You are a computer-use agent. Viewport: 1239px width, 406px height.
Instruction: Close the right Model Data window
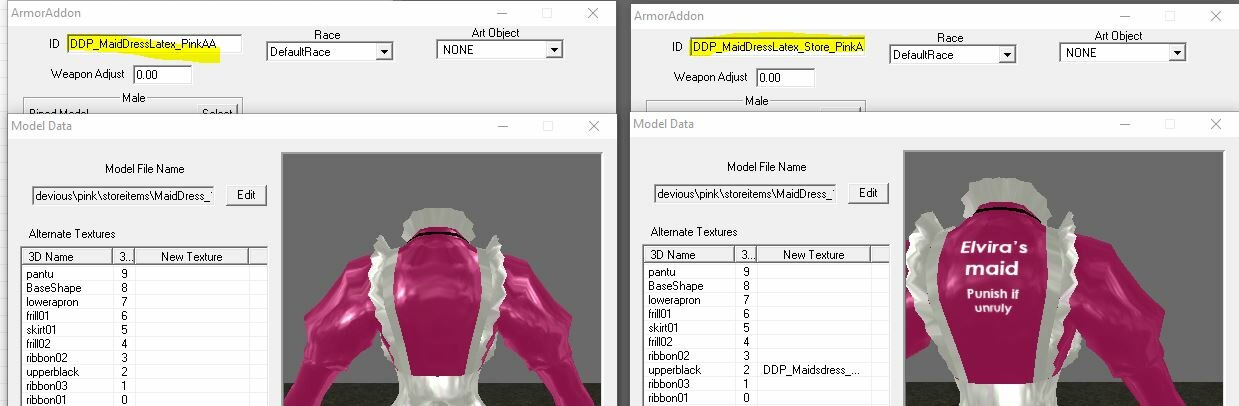coord(1215,124)
